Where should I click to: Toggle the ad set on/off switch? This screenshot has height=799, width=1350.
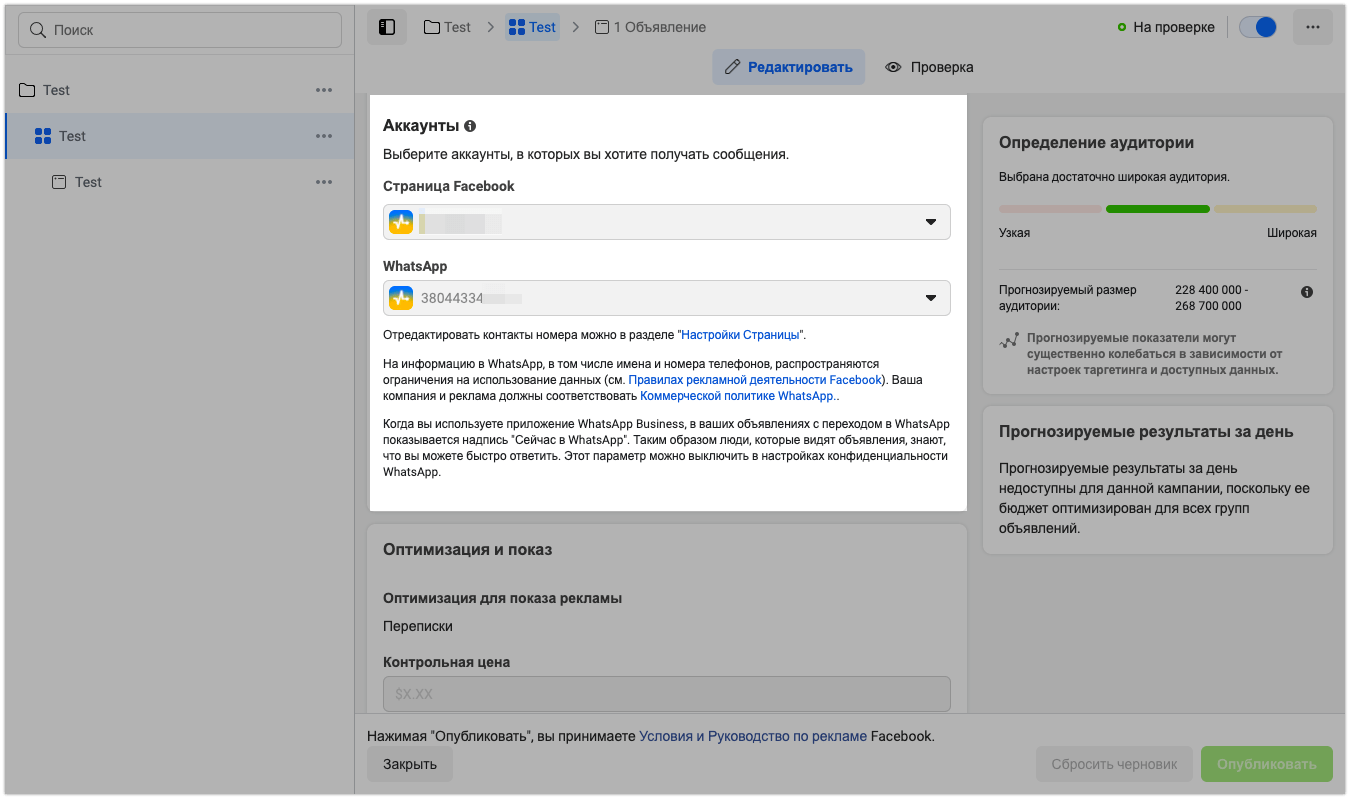pyautogui.click(x=1257, y=27)
